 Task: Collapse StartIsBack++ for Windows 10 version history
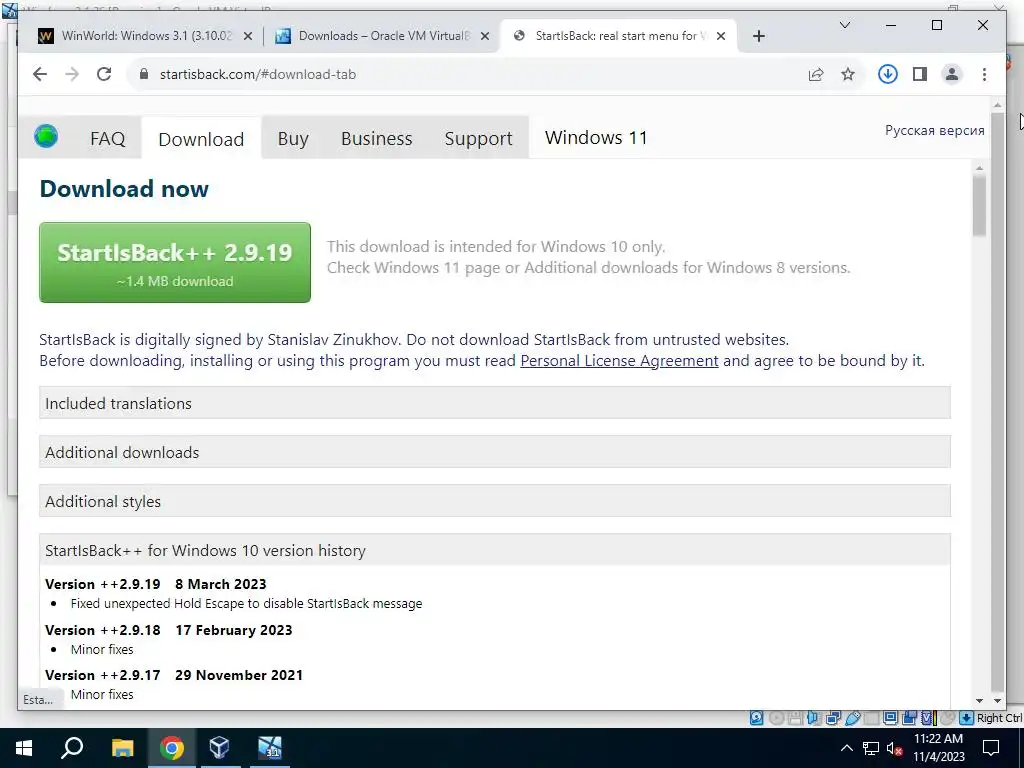pos(494,550)
